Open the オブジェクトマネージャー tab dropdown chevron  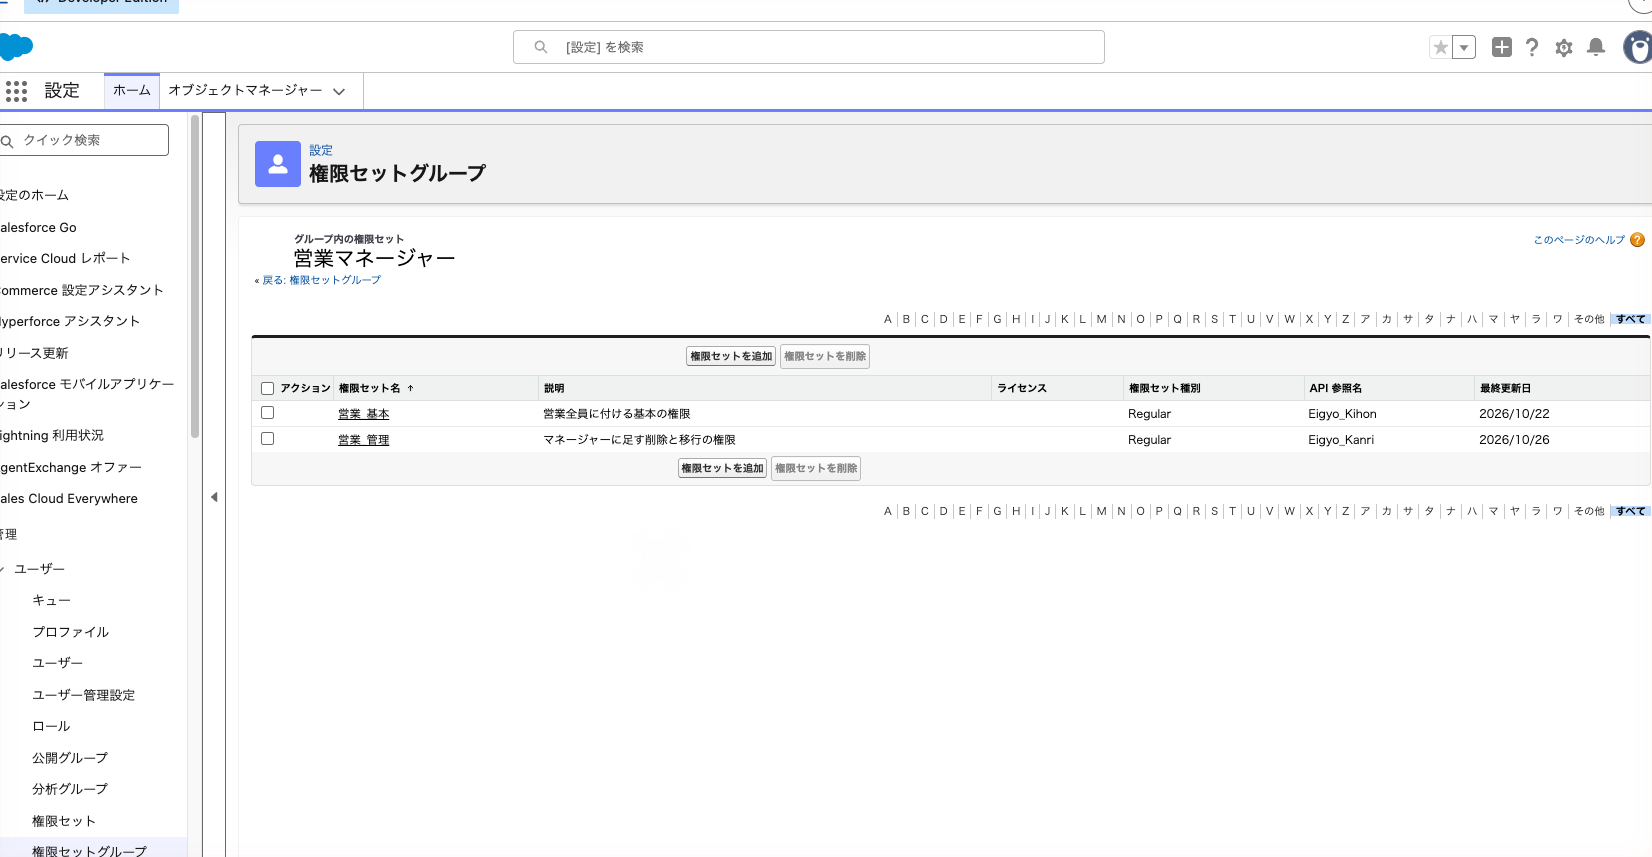339,91
